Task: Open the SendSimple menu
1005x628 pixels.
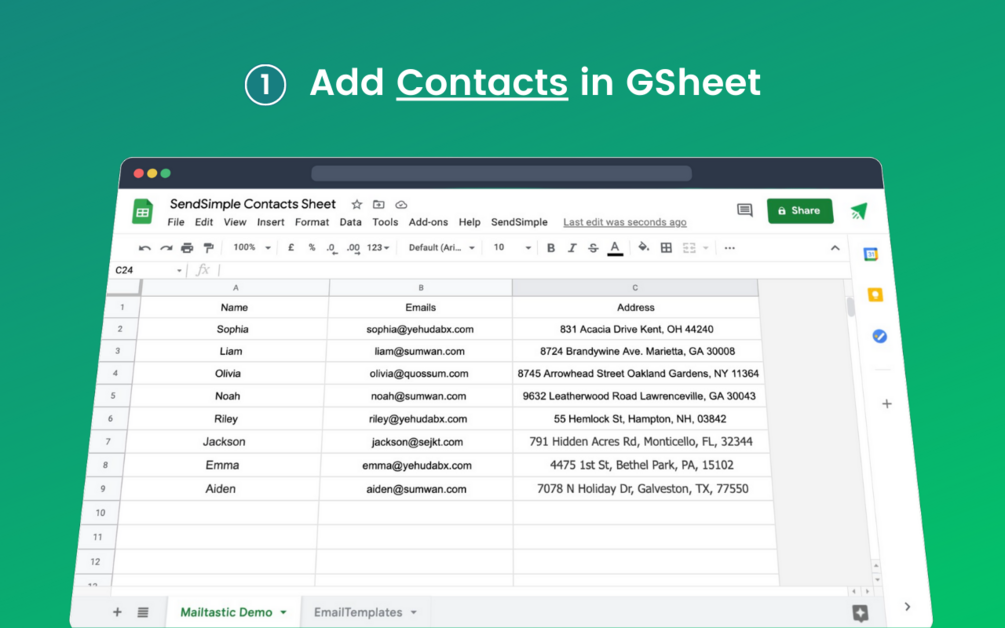Action: [519, 222]
